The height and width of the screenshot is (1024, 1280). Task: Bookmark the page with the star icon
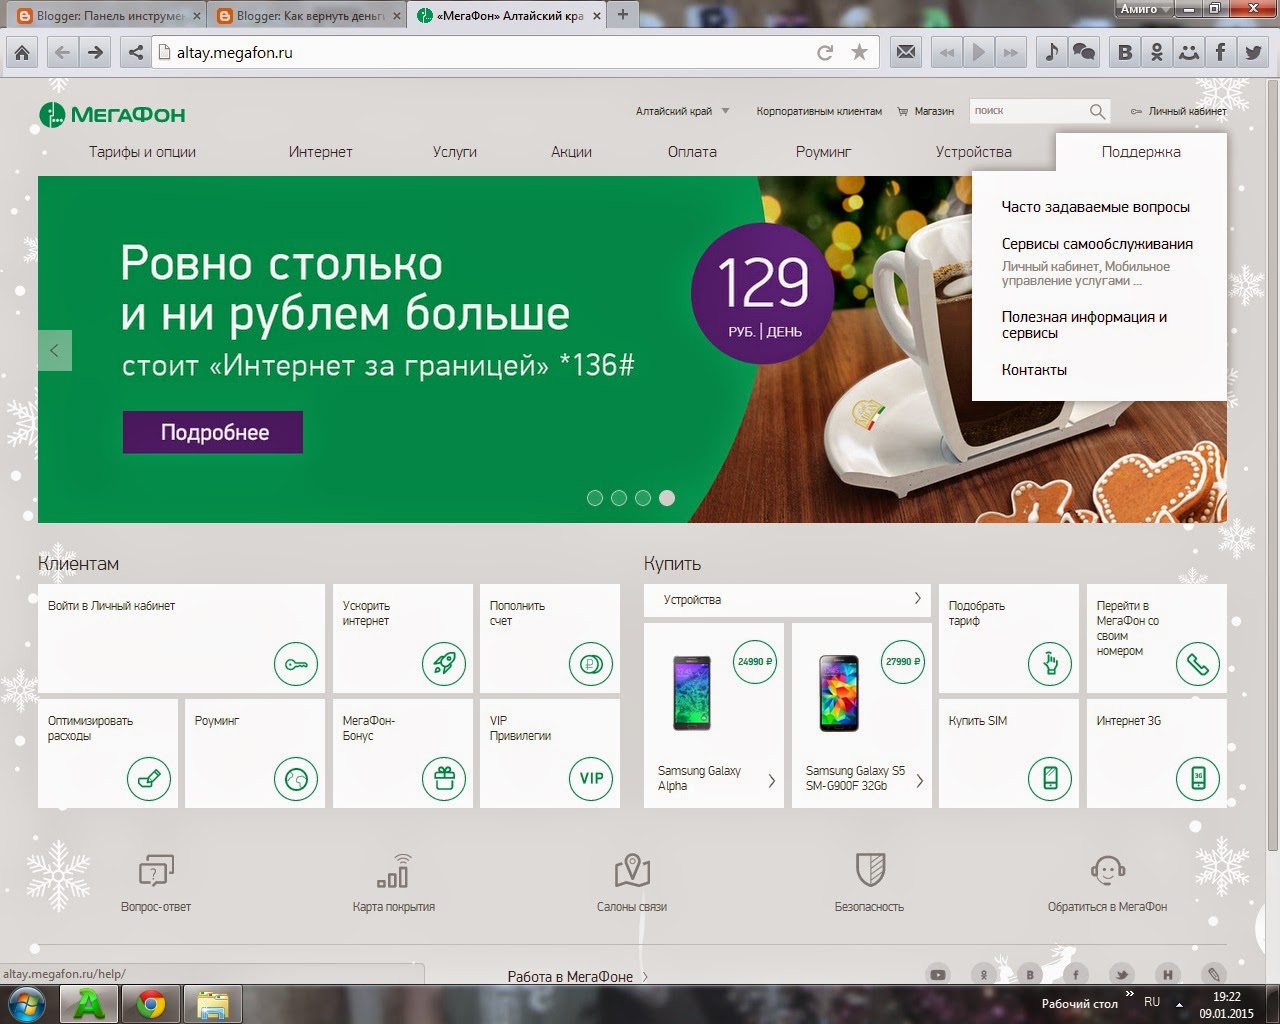coord(859,53)
